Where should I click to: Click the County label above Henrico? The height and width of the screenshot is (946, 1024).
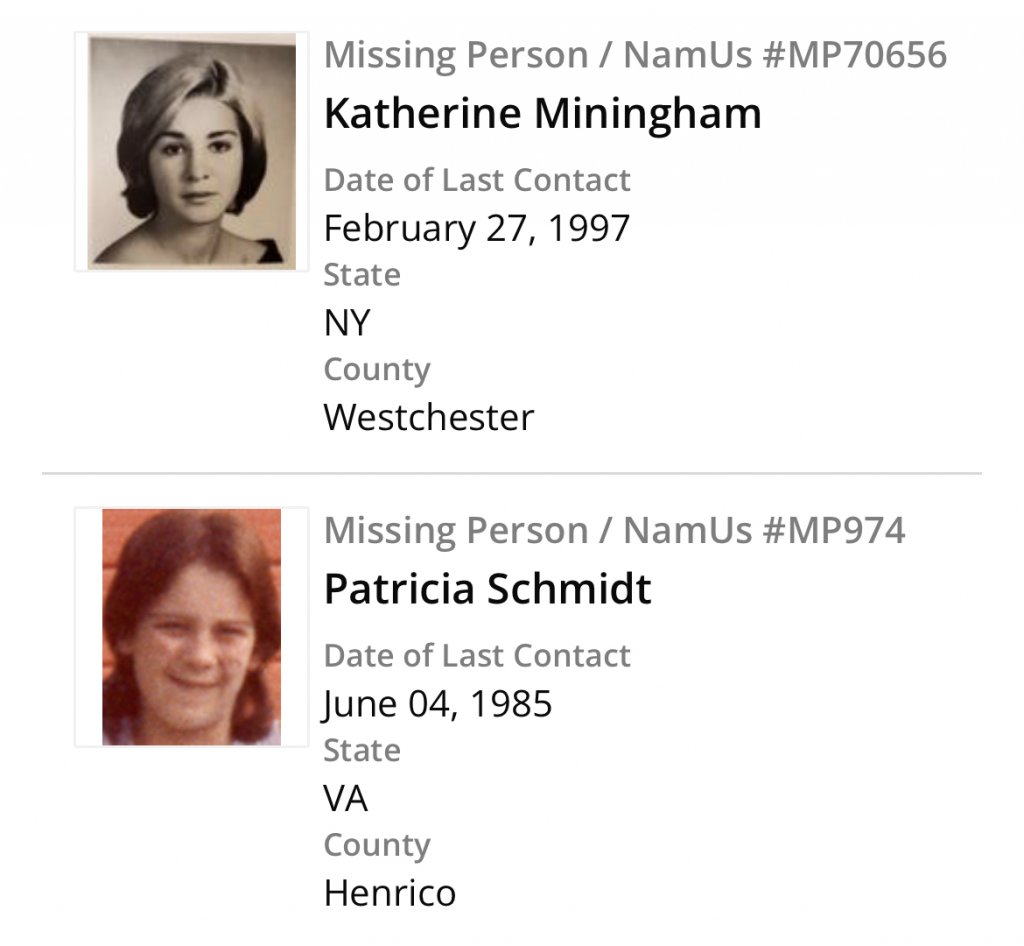(376, 845)
